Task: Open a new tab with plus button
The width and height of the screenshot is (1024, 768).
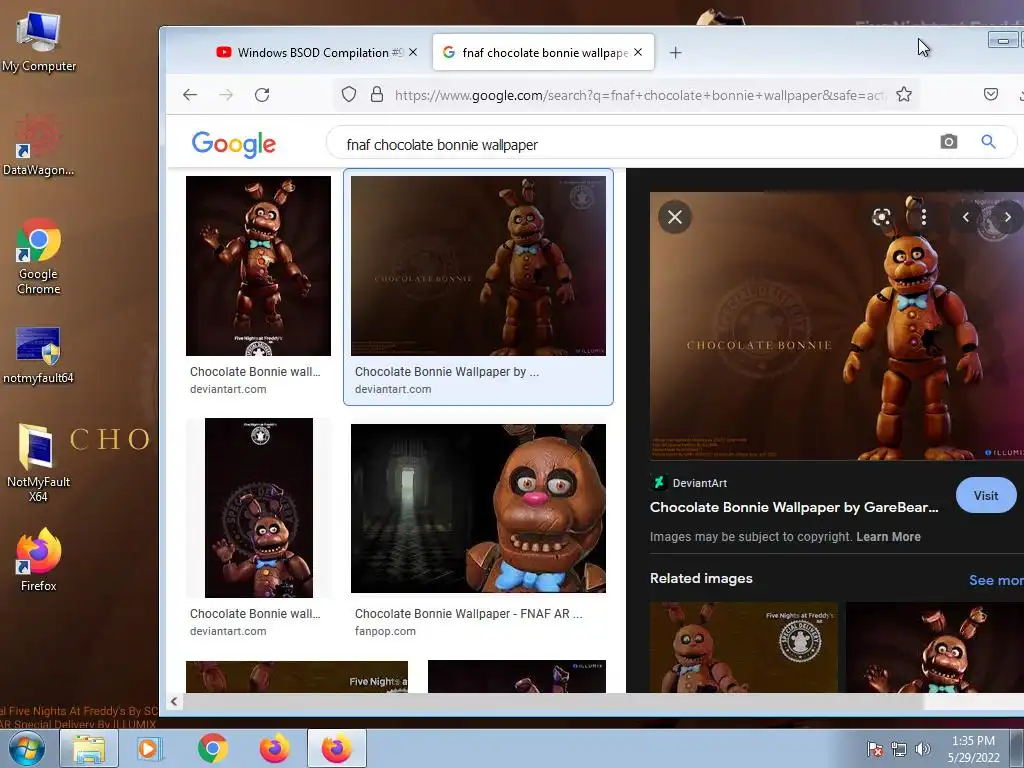Action: tap(675, 52)
